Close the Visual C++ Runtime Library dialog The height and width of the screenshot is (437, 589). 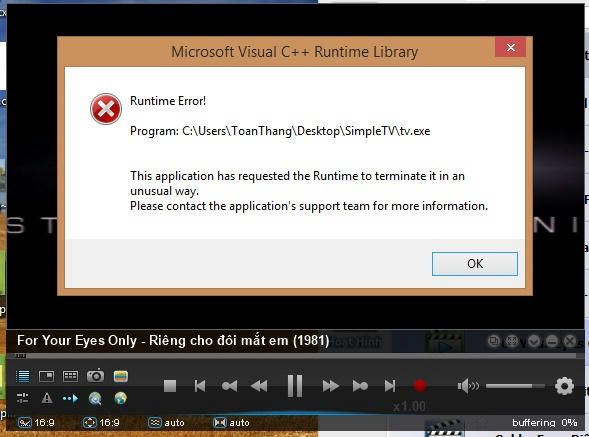(510, 47)
